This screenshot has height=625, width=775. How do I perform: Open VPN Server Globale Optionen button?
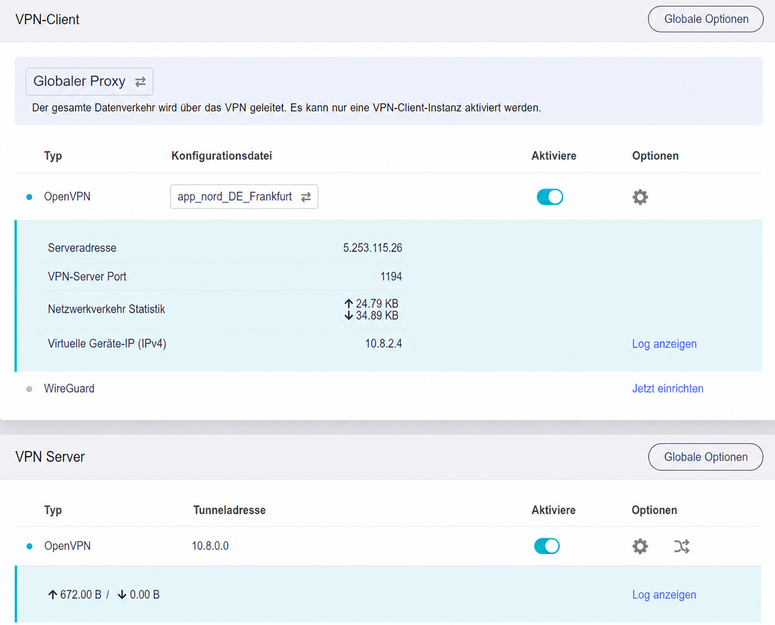pos(705,457)
